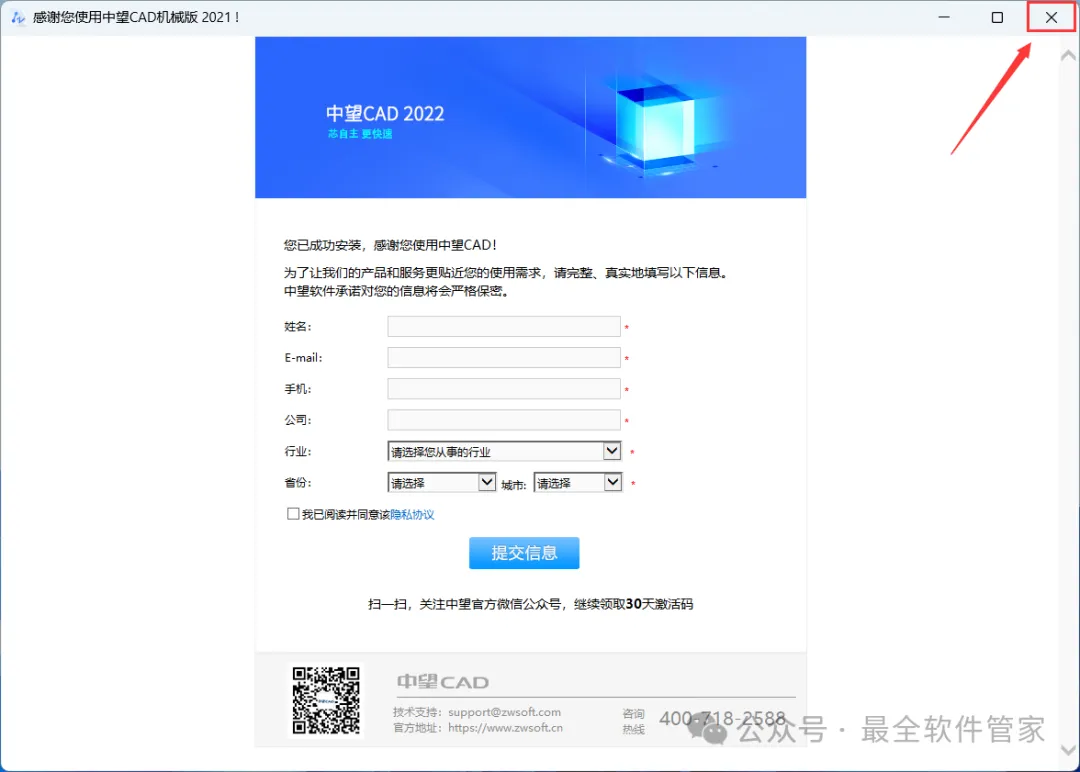Focus the E-mail input field

click(503, 357)
